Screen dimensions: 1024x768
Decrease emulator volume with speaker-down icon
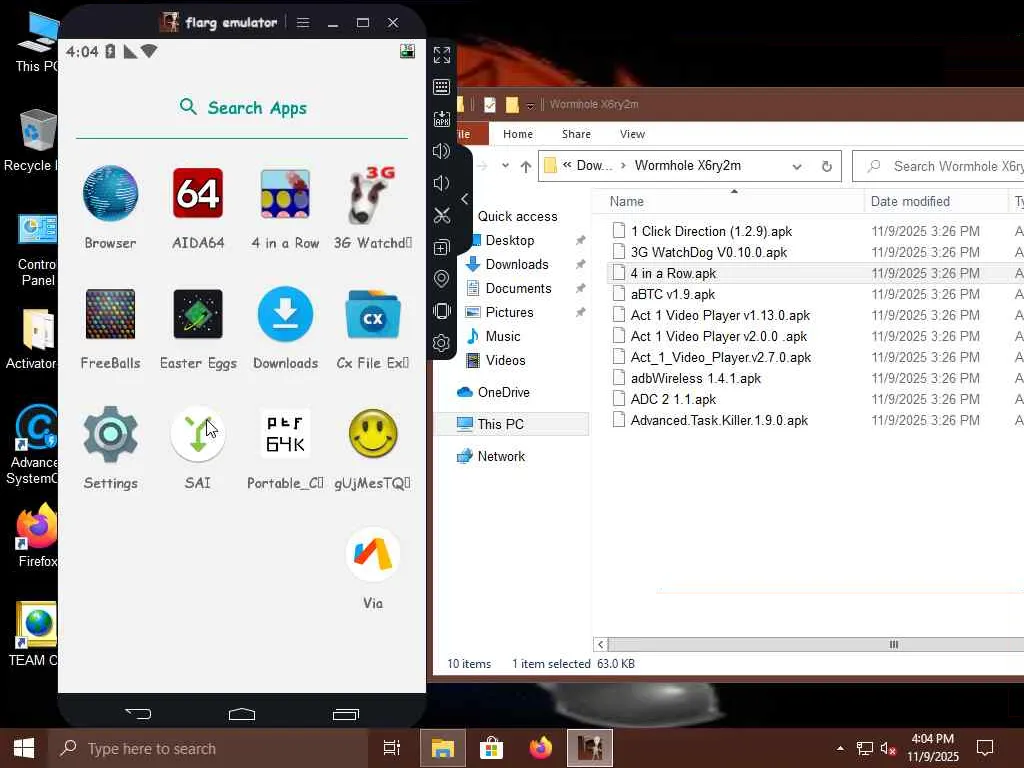click(x=441, y=183)
